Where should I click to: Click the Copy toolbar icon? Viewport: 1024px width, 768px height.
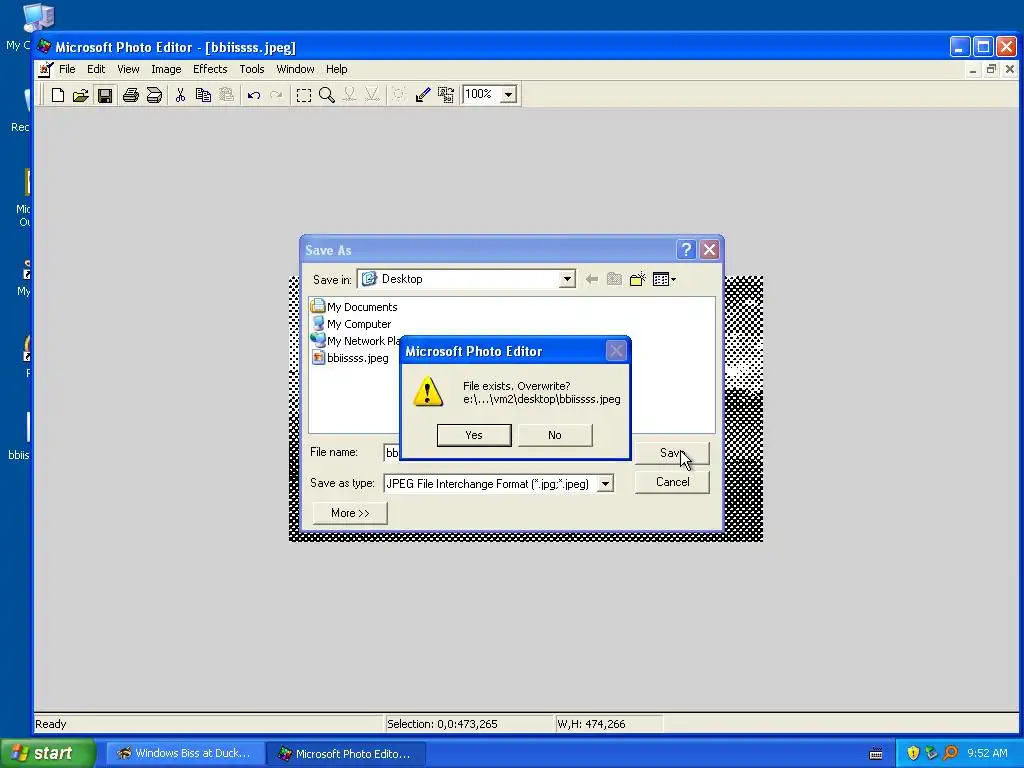point(203,95)
